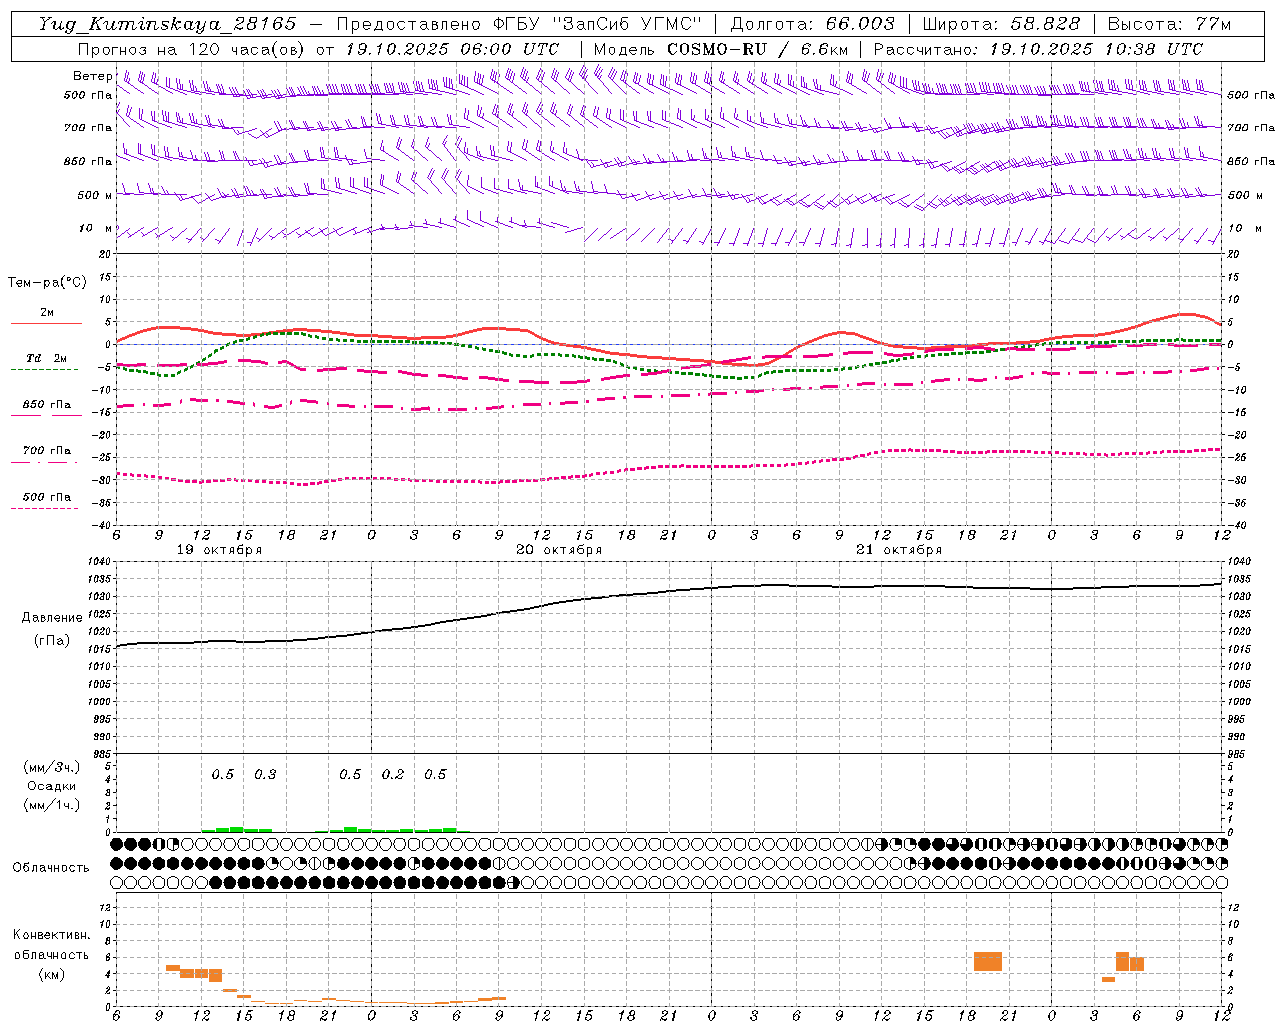Click the 0.2 precipitation amount value
Screen dimensions: 1280x1024
[x=393, y=775]
